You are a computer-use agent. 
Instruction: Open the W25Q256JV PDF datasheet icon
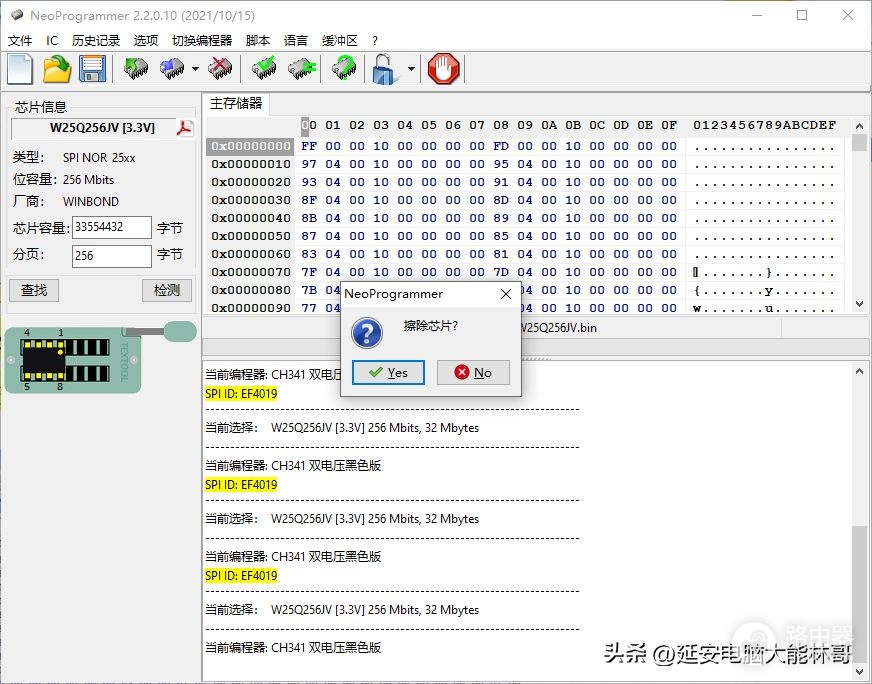tap(185, 128)
